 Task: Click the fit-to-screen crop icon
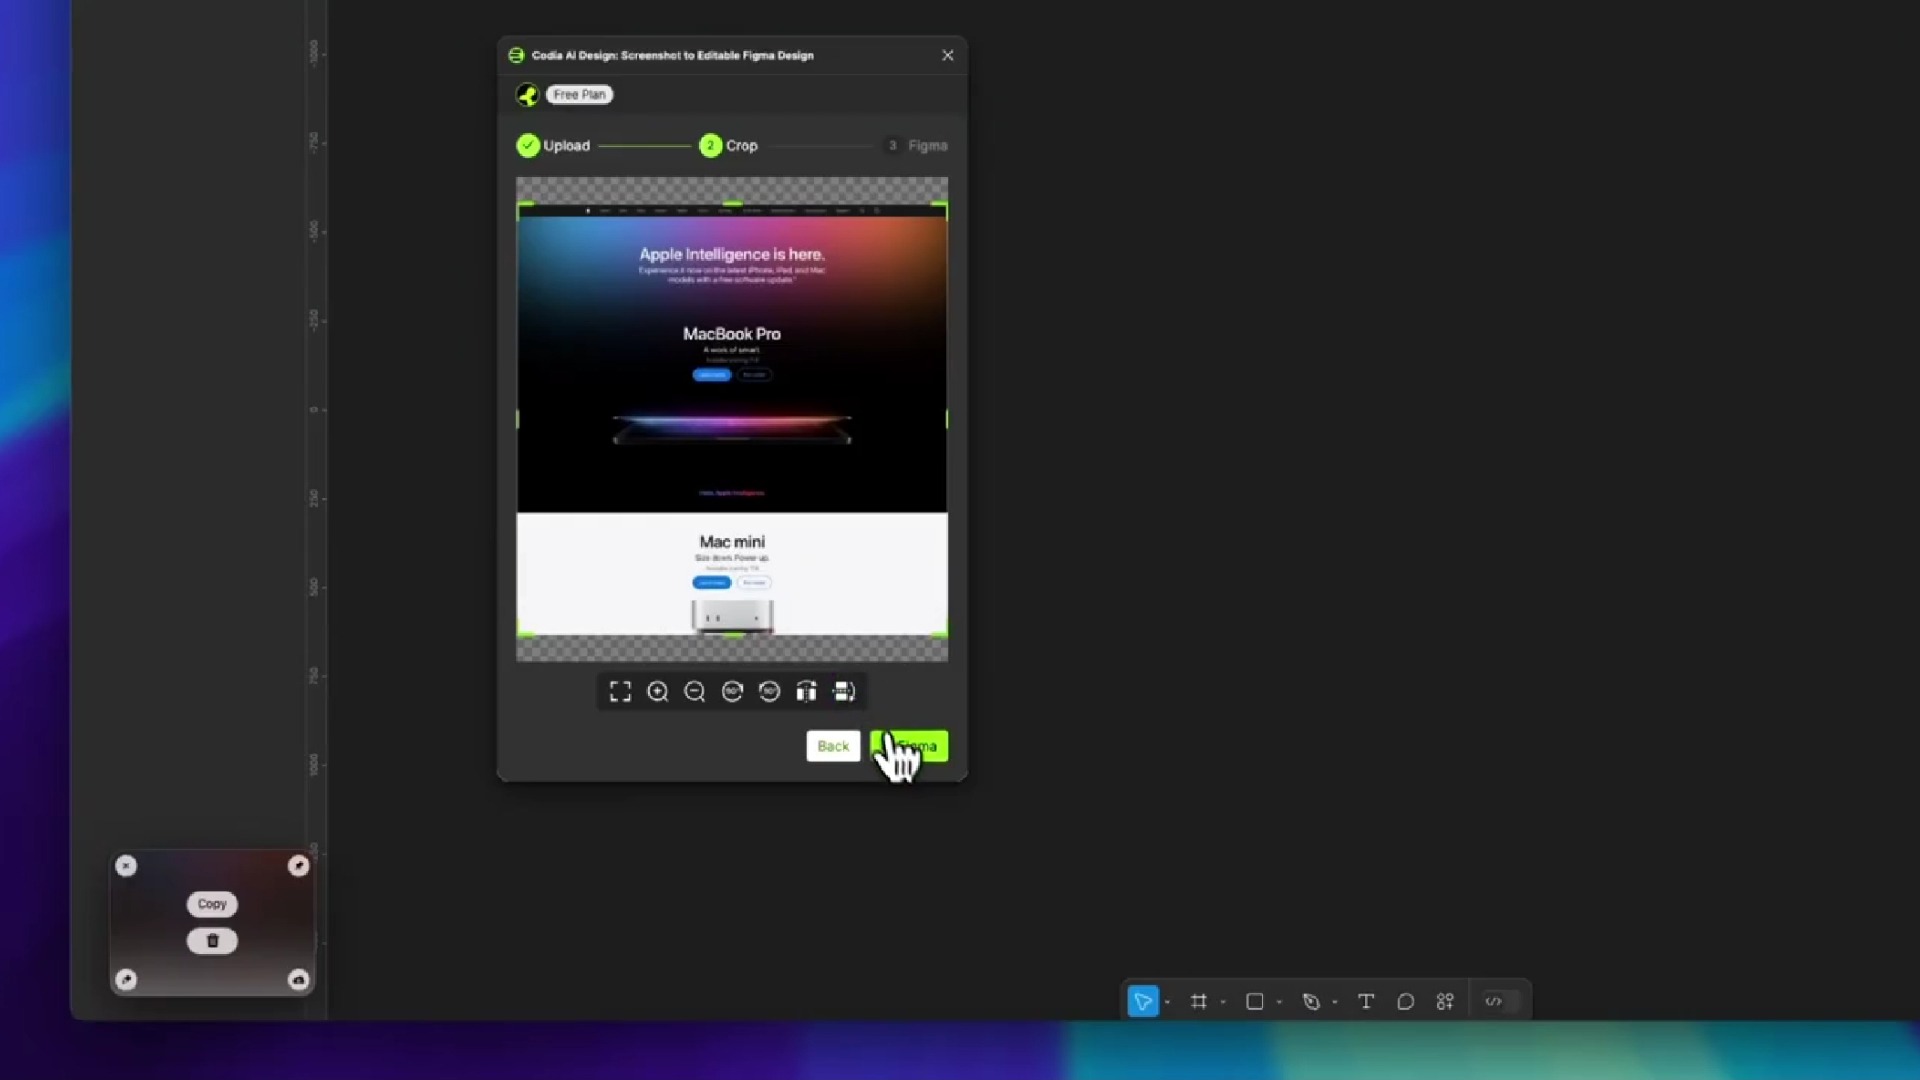point(620,692)
